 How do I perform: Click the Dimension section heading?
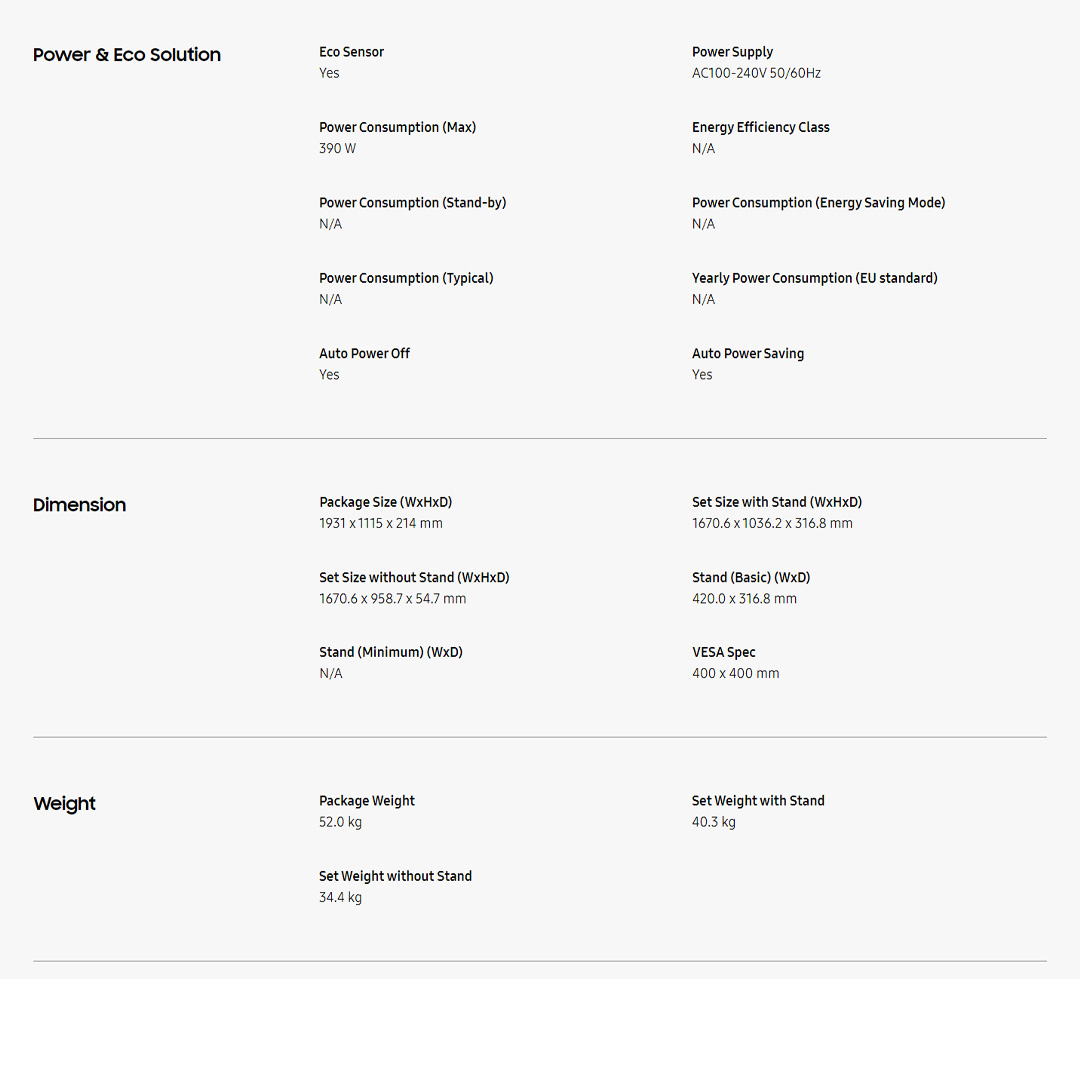[x=79, y=505]
